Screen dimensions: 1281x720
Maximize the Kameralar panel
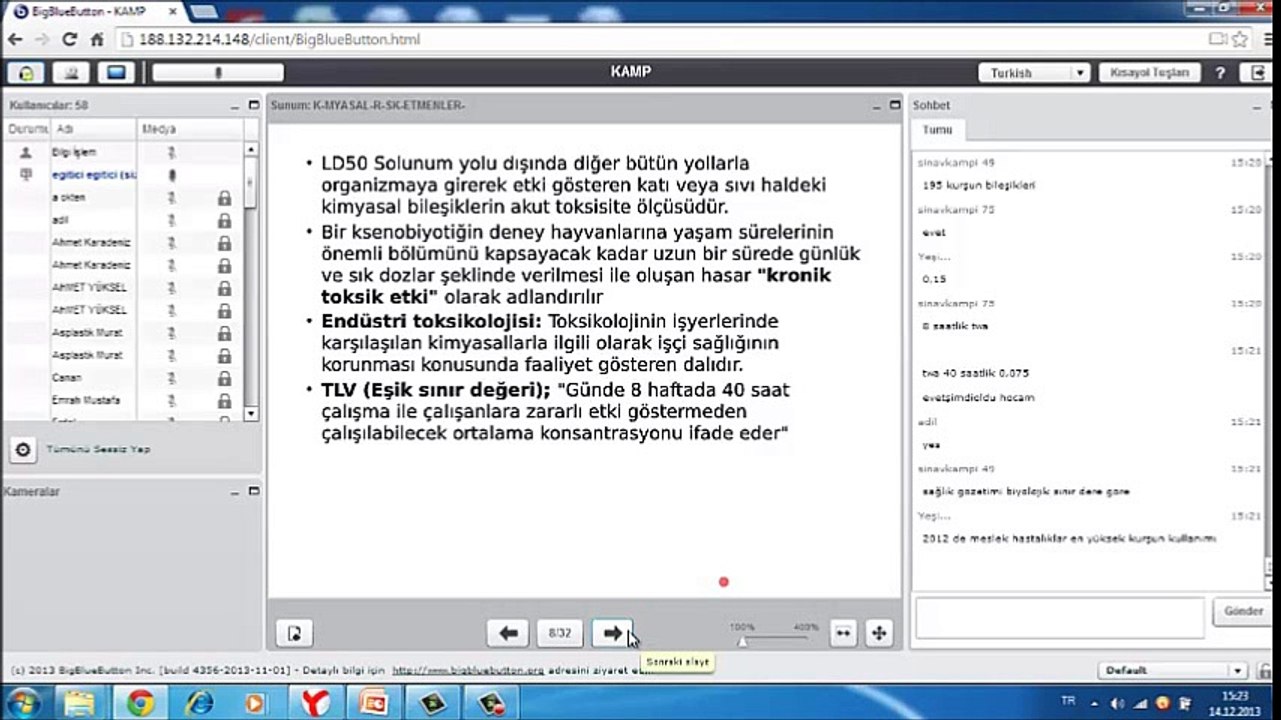coord(253,492)
